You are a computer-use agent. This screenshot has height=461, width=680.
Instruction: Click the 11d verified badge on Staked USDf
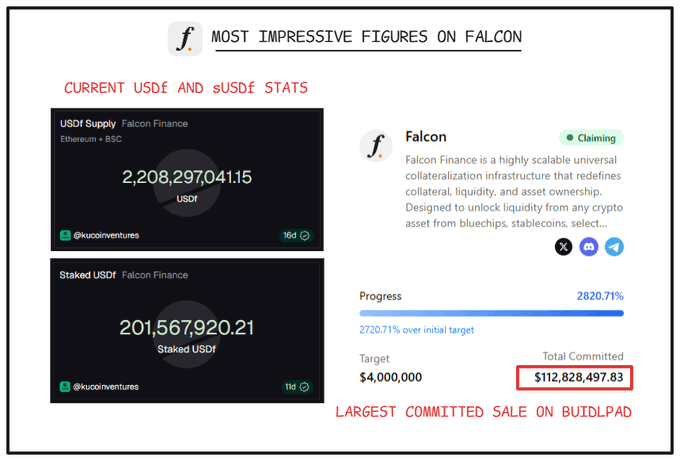pos(295,386)
